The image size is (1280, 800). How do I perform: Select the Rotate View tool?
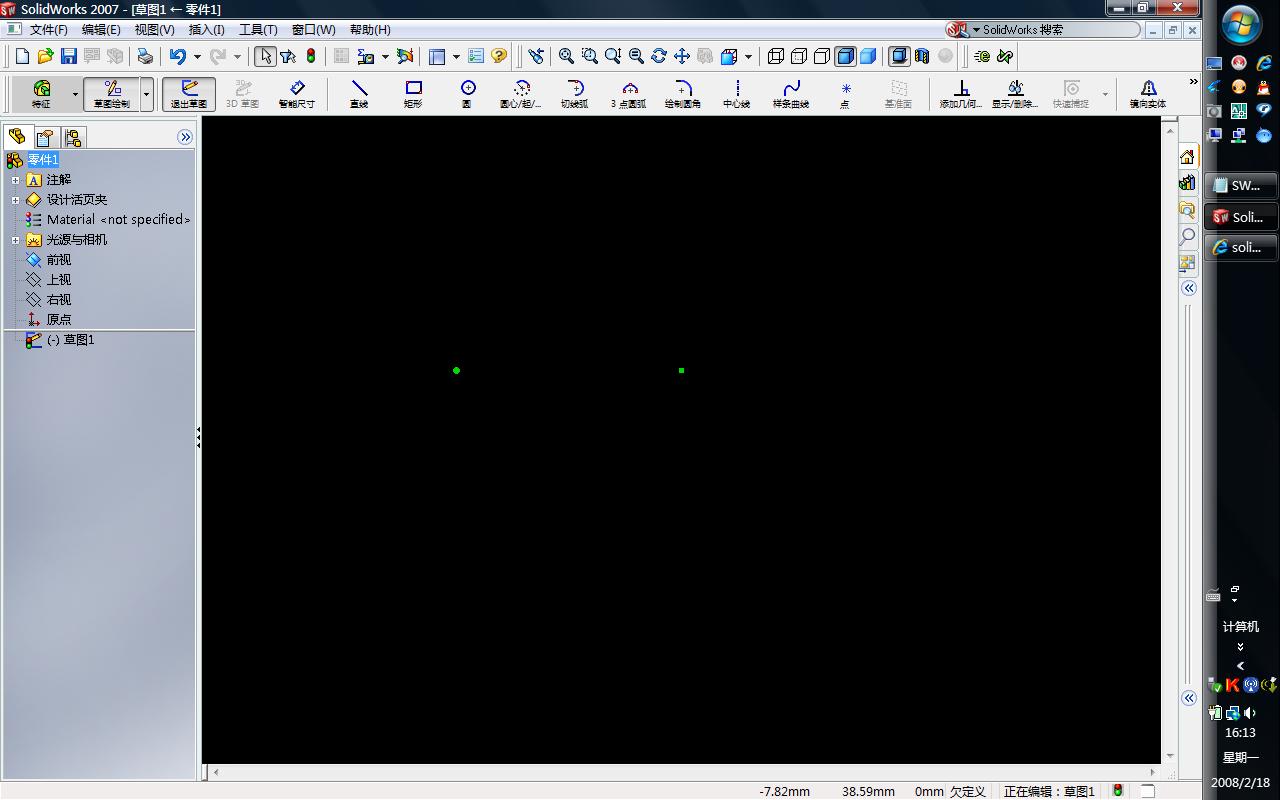point(659,56)
